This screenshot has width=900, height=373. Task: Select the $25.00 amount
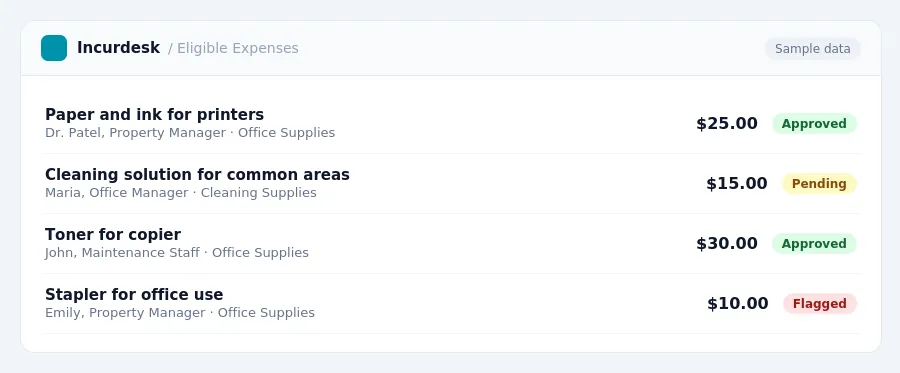[x=727, y=123]
